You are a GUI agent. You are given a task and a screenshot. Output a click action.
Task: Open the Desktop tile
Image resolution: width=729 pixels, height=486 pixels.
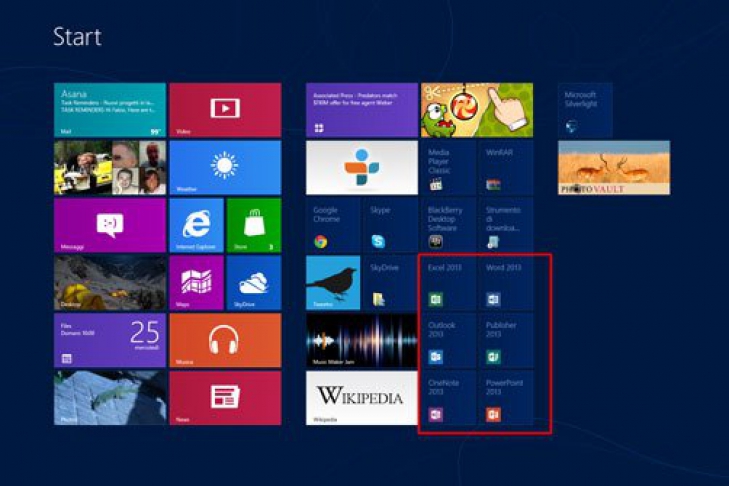(x=110, y=283)
